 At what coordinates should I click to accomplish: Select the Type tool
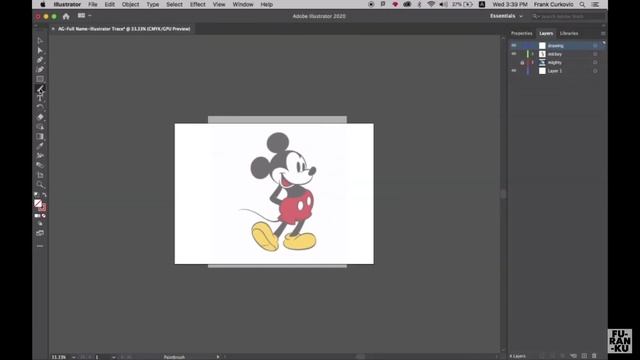40,98
